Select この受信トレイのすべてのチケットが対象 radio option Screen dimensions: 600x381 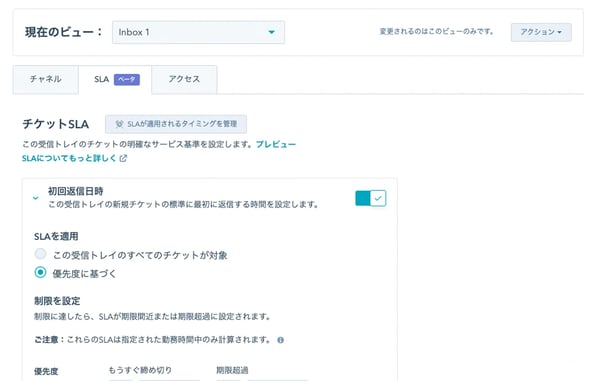[41, 254]
